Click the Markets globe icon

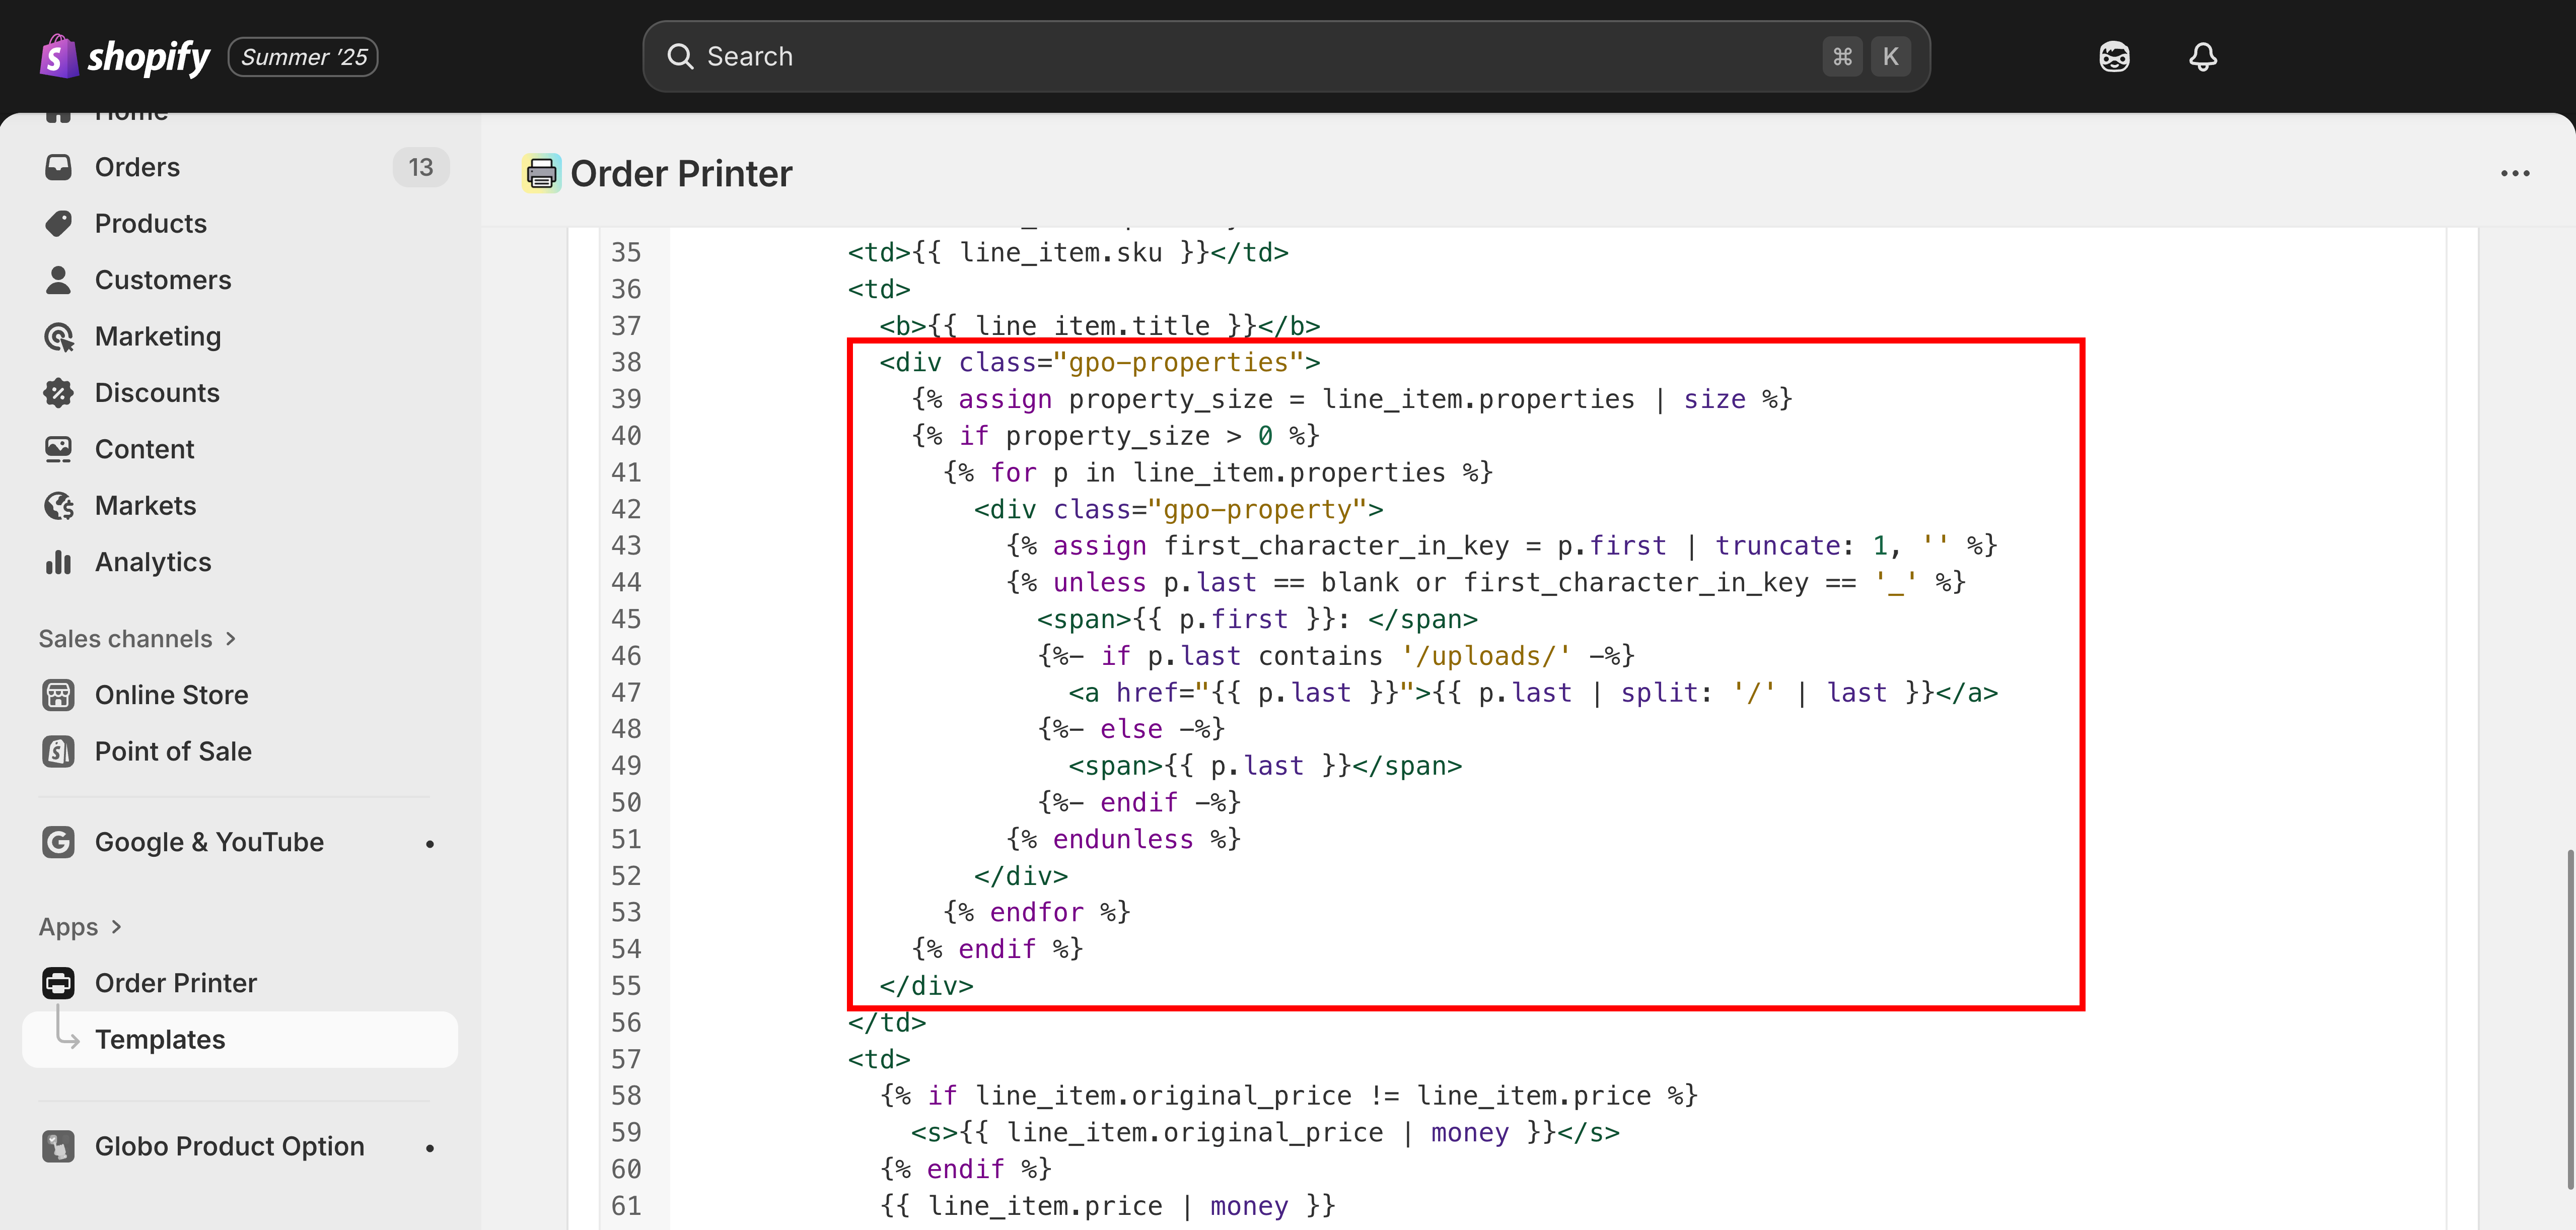pyautogui.click(x=59, y=506)
